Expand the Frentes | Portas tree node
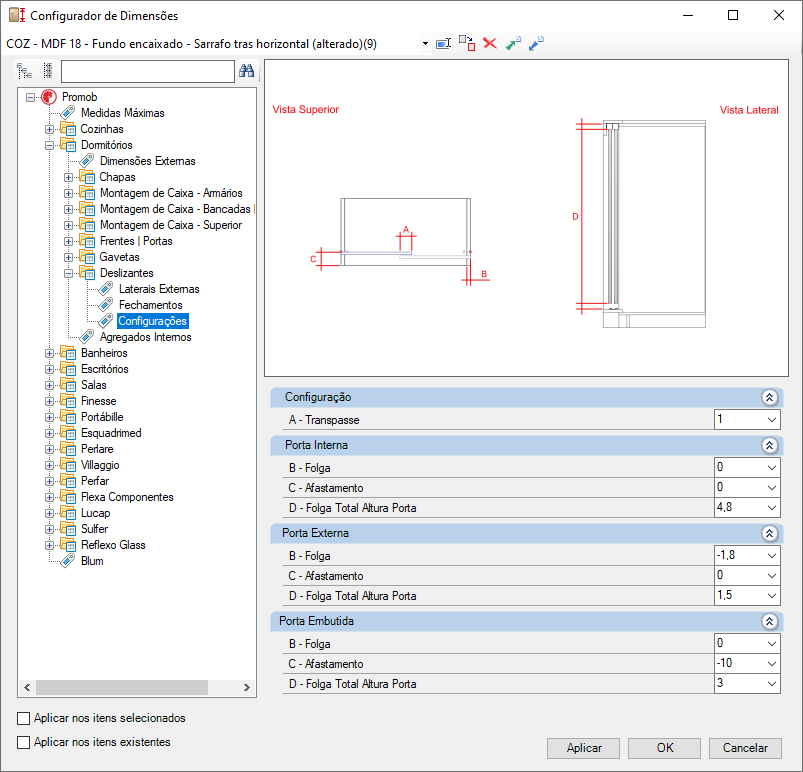Screen dimensions: 803x772 (x=68, y=241)
